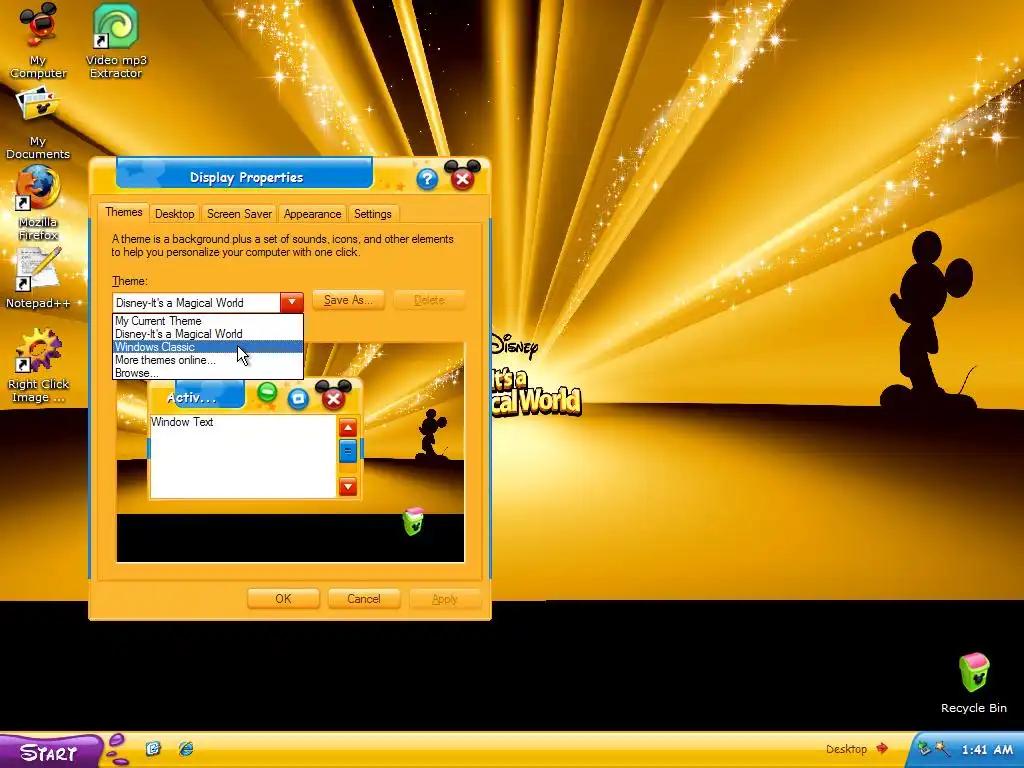This screenshot has width=1024, height=768.
Task: Click the Delete button
Action: (x=429, y=300)
